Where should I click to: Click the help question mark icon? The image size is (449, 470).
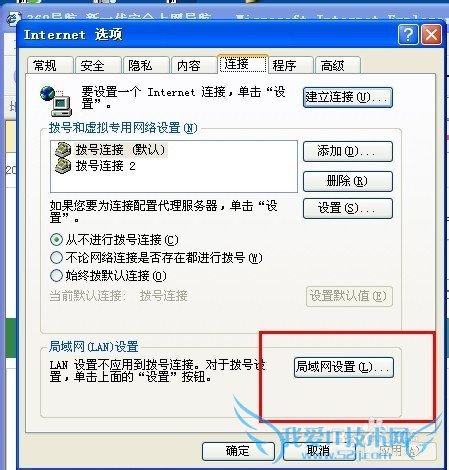pos(408,34)
